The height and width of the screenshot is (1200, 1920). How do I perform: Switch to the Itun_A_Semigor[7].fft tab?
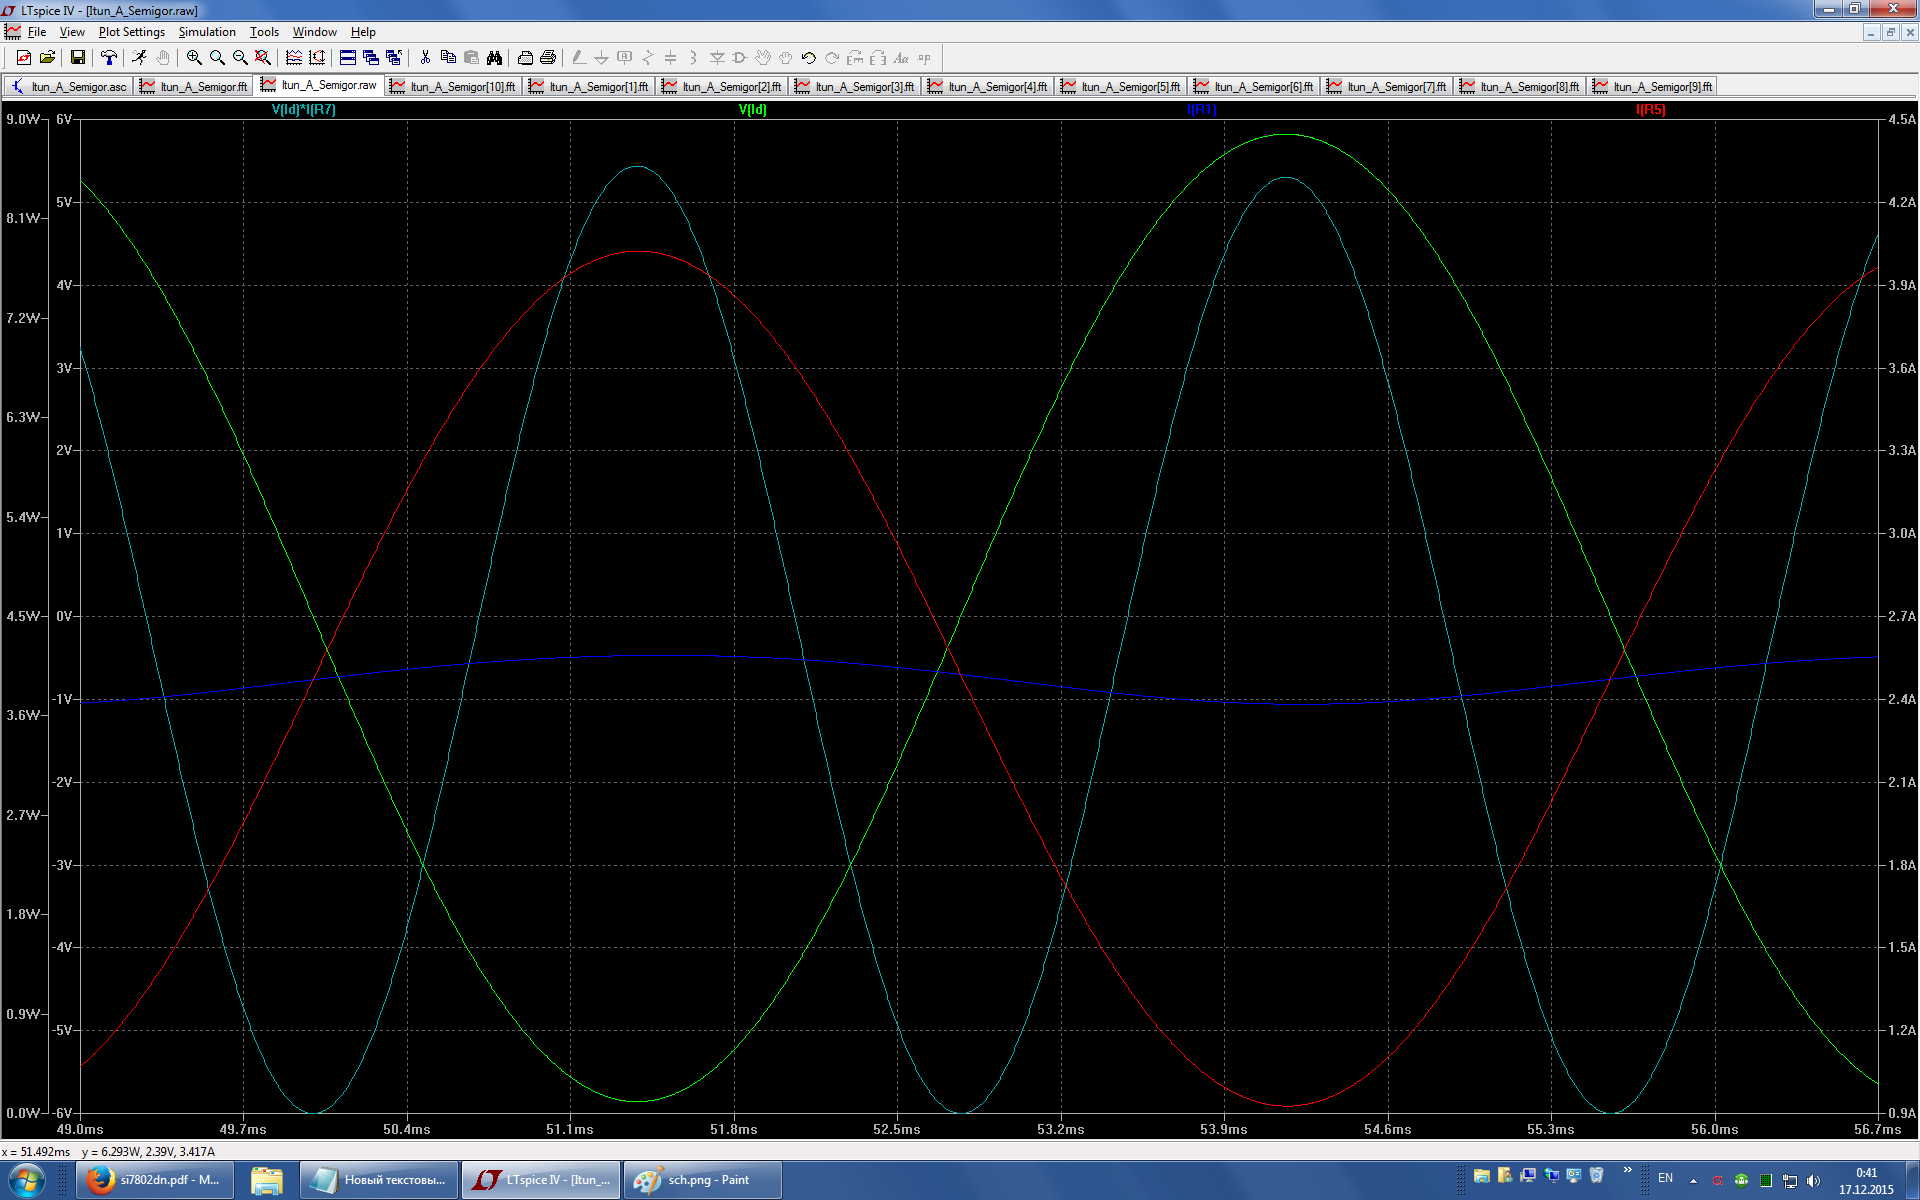click(1388, 87)
